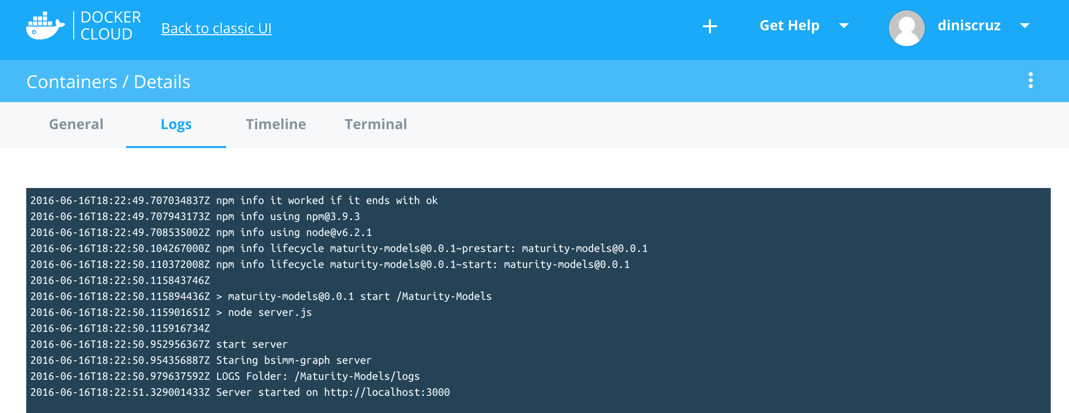
Task: Open the Timeline tab
Action: (276, 124)
